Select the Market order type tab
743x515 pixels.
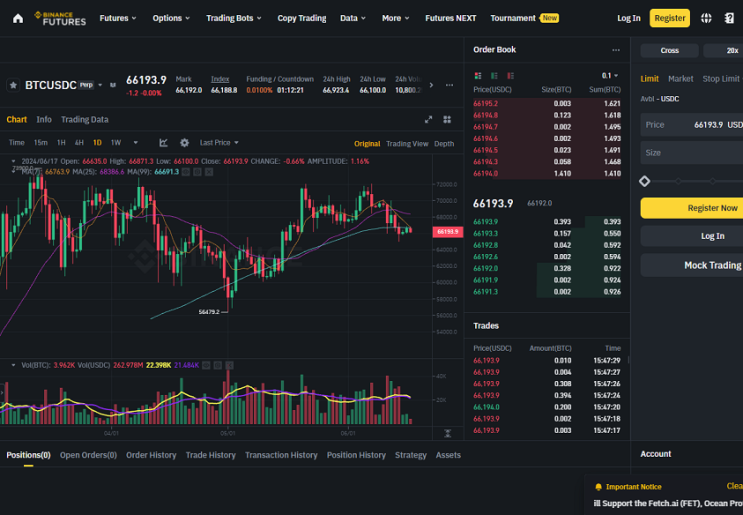tap(680, 79)
